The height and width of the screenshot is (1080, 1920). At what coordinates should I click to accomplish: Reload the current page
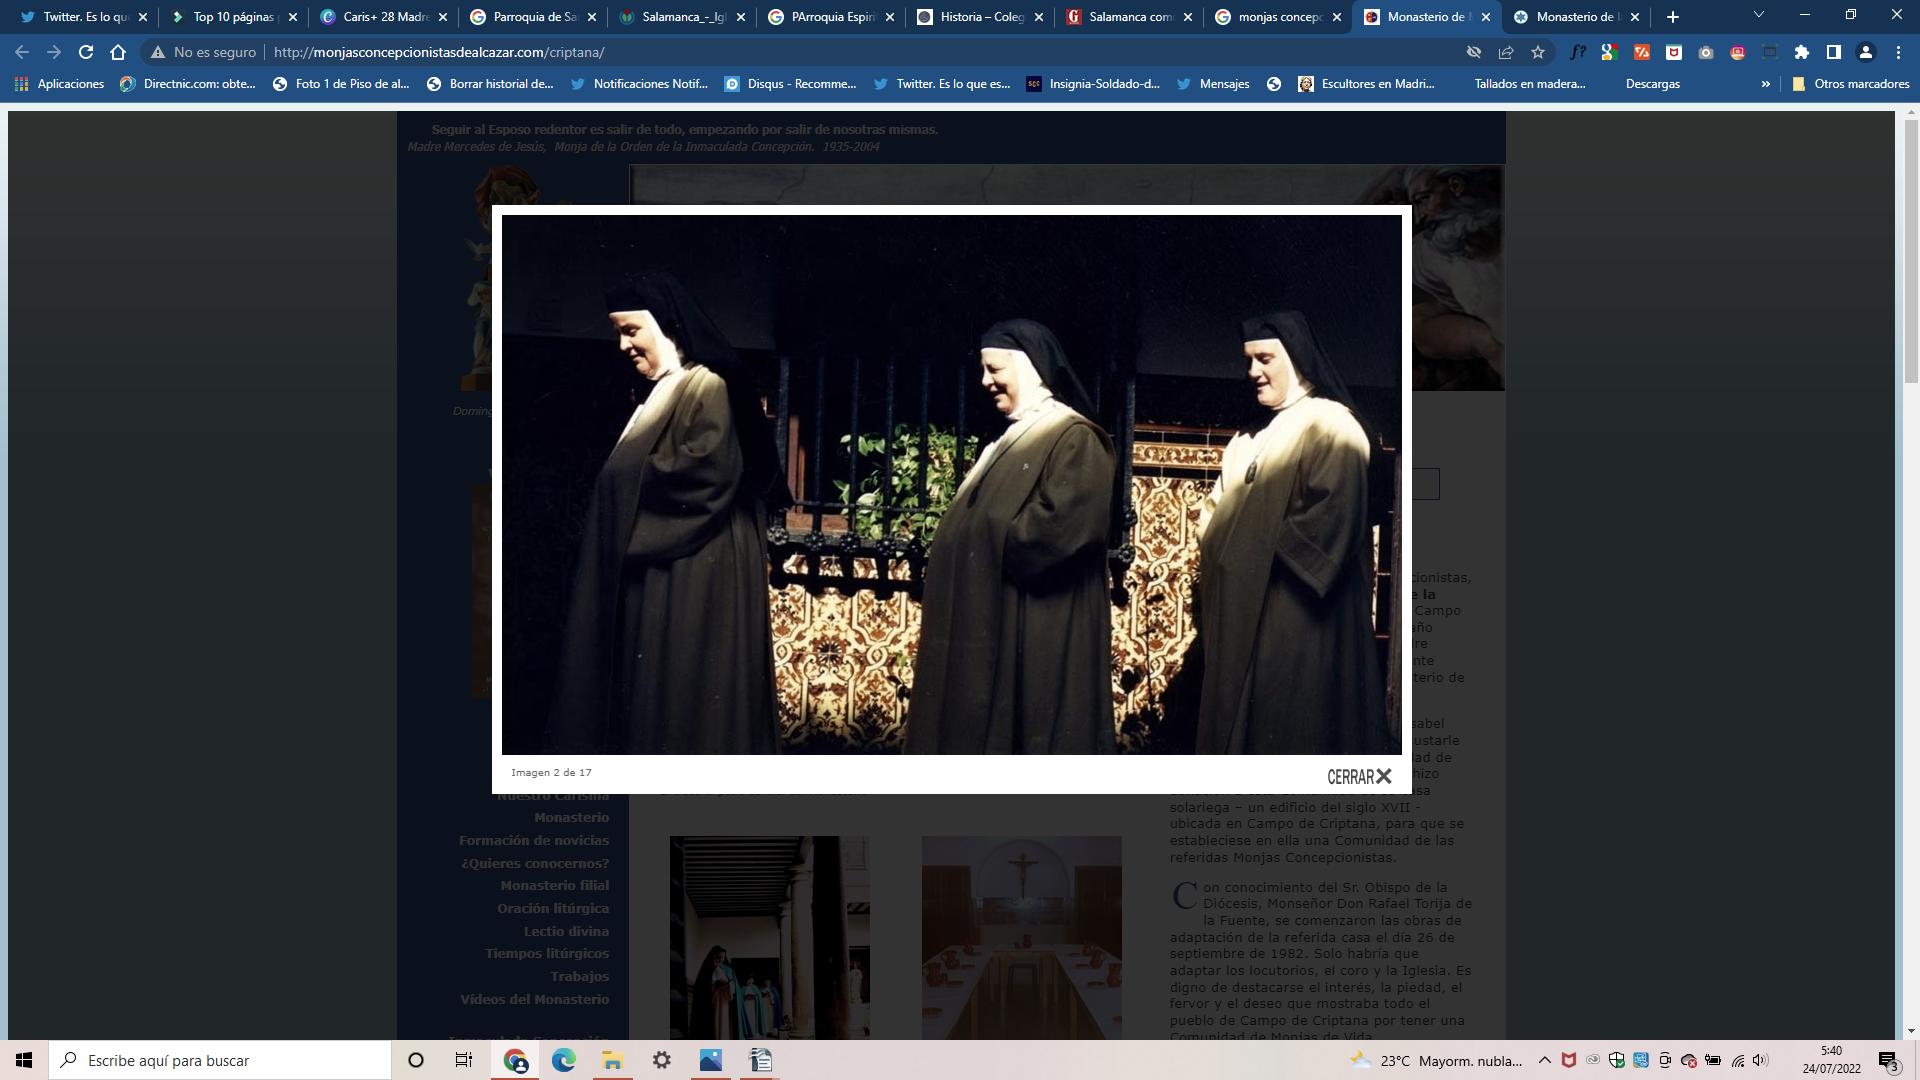pos(86,52)
